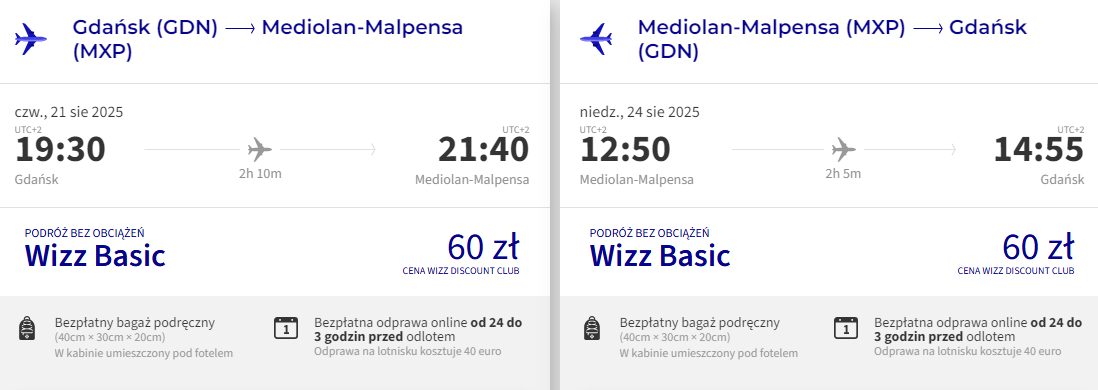Click the gray plane icon above 2h 5m
The image size is (1098, 390).
point(843,149)
